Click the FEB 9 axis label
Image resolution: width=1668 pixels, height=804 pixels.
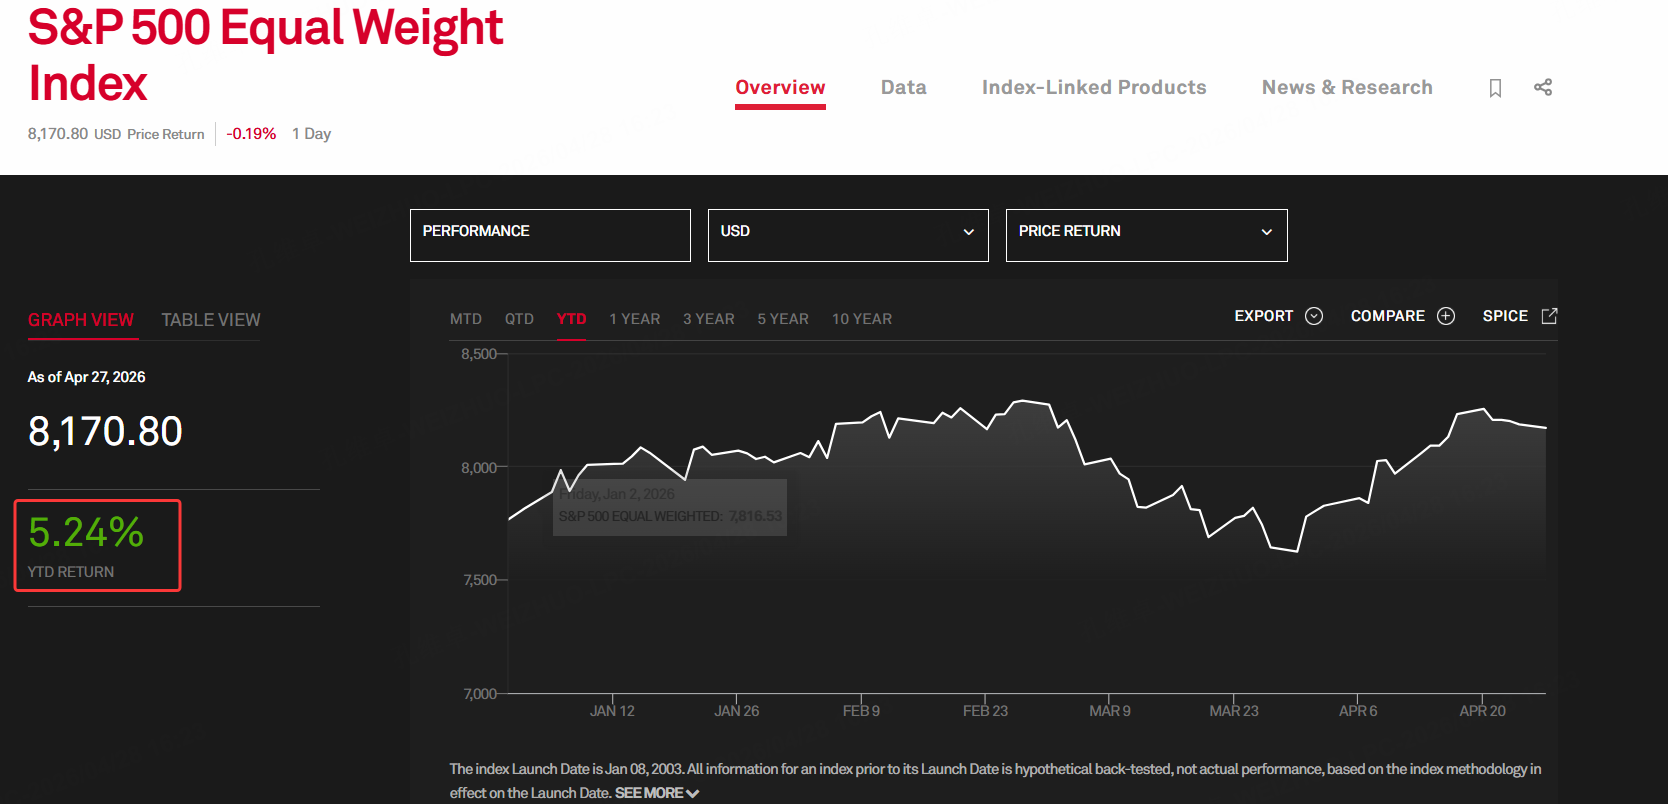tap(861, 711)
